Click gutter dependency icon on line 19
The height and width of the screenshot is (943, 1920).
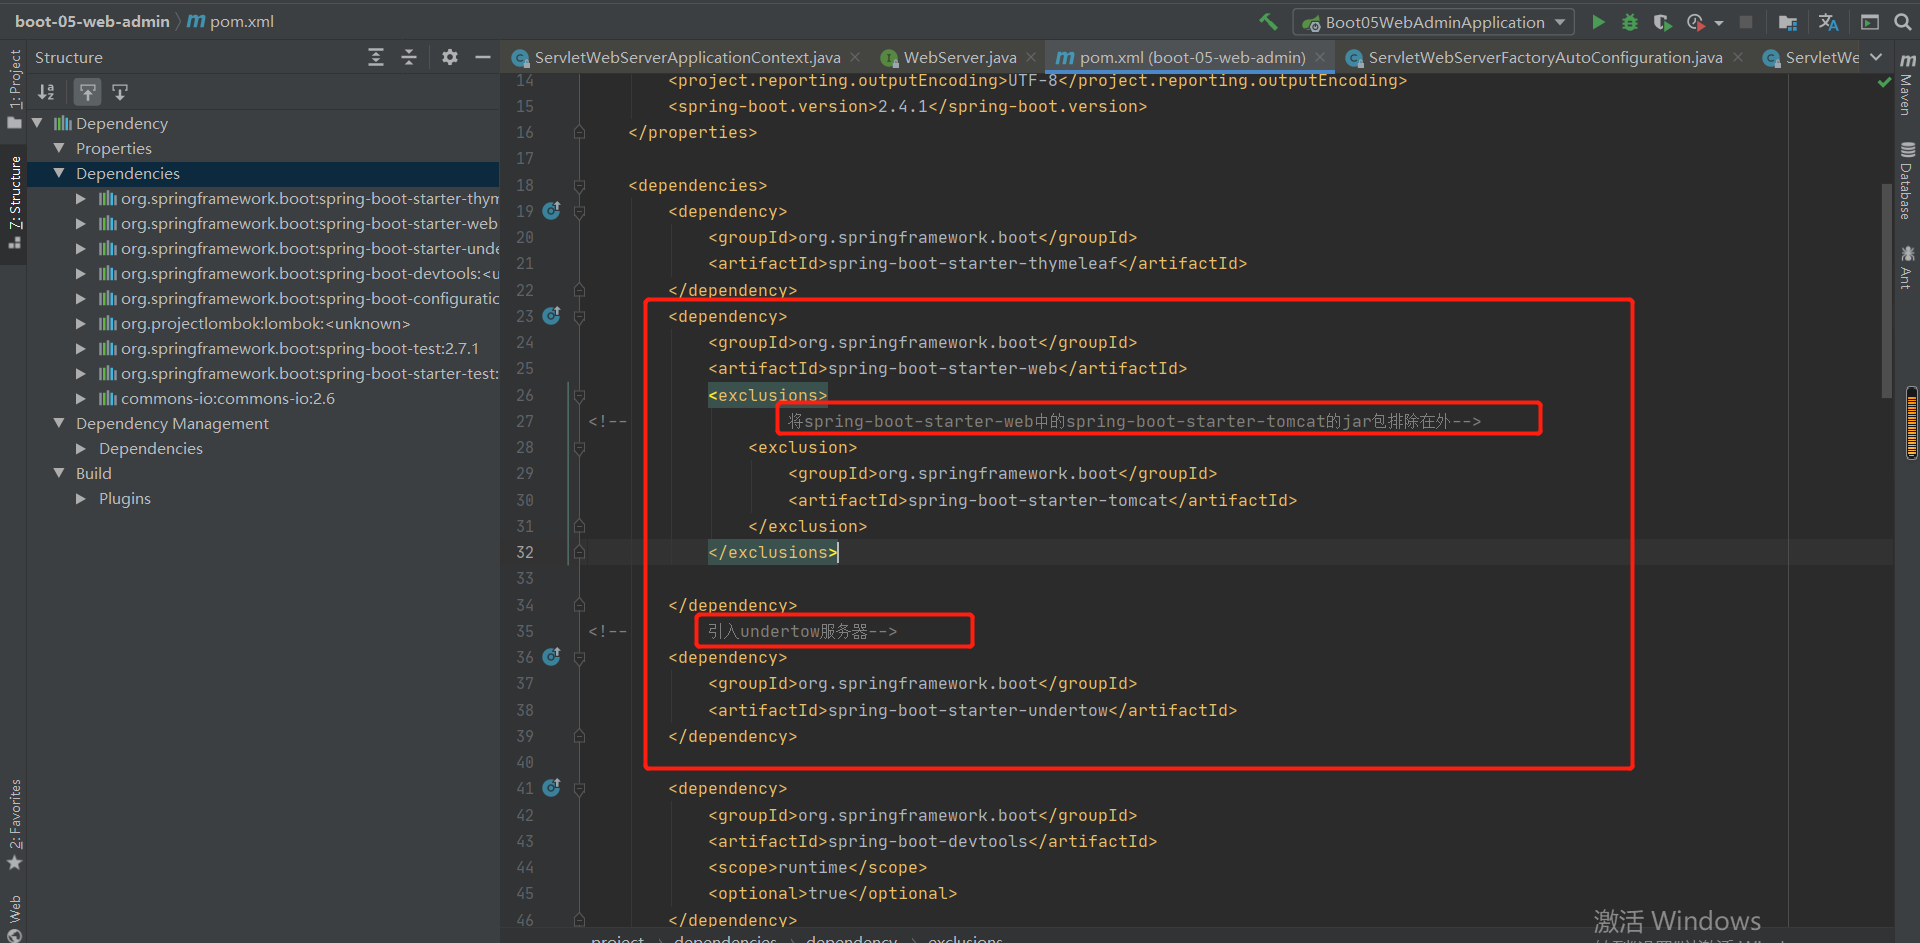tap(551, 211)
